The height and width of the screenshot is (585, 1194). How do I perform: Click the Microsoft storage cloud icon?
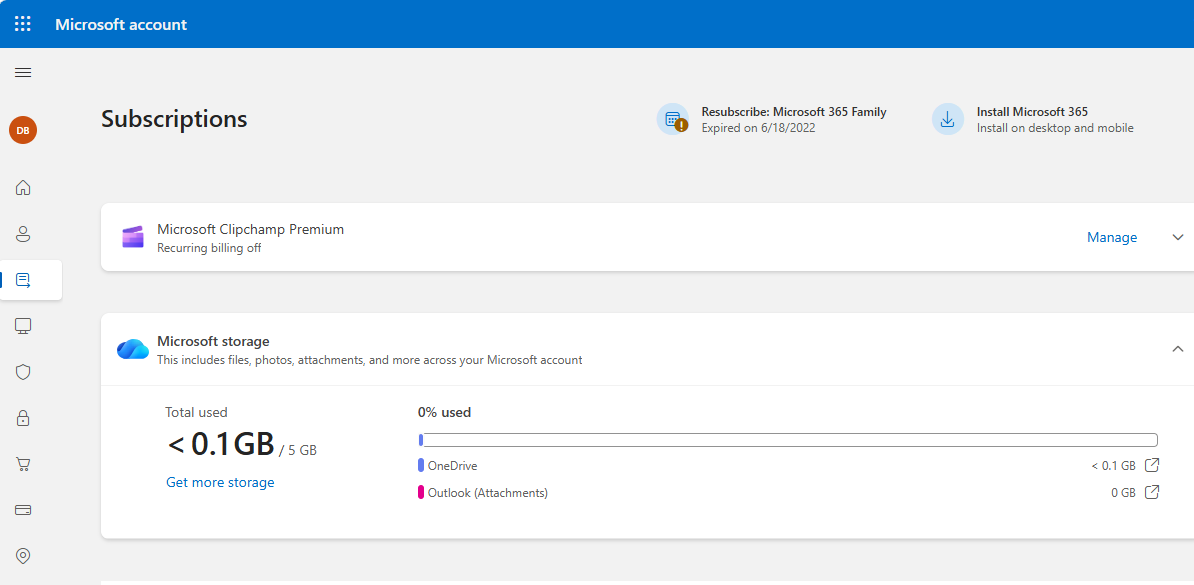point(132,349)
